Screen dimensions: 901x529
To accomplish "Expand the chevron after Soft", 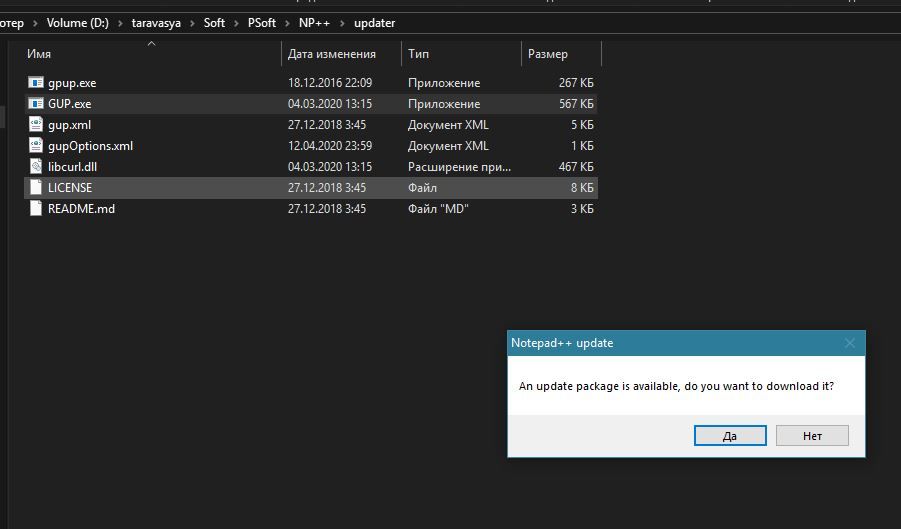I will (236, 23).
